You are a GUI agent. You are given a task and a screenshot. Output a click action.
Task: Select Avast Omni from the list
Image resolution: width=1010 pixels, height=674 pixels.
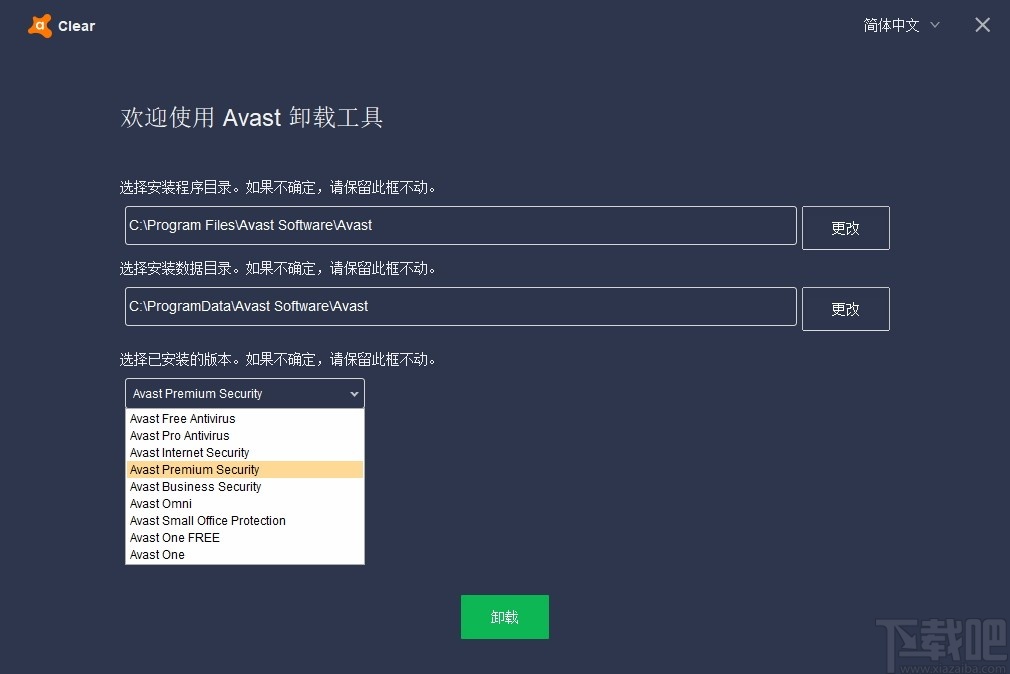pos(160,503)
